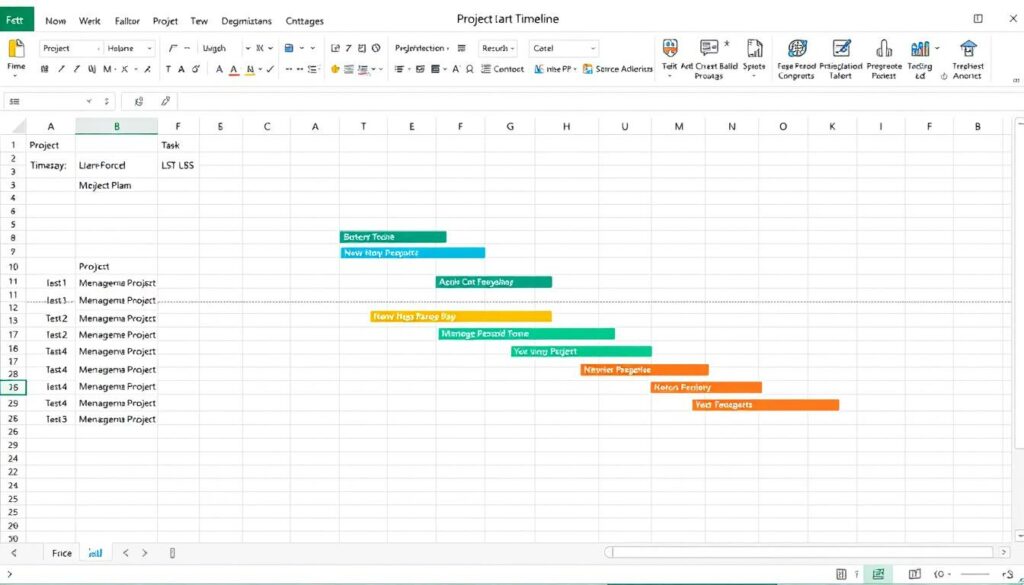
Task: Select row 26 highlighted header
Action: click(13, 387)
